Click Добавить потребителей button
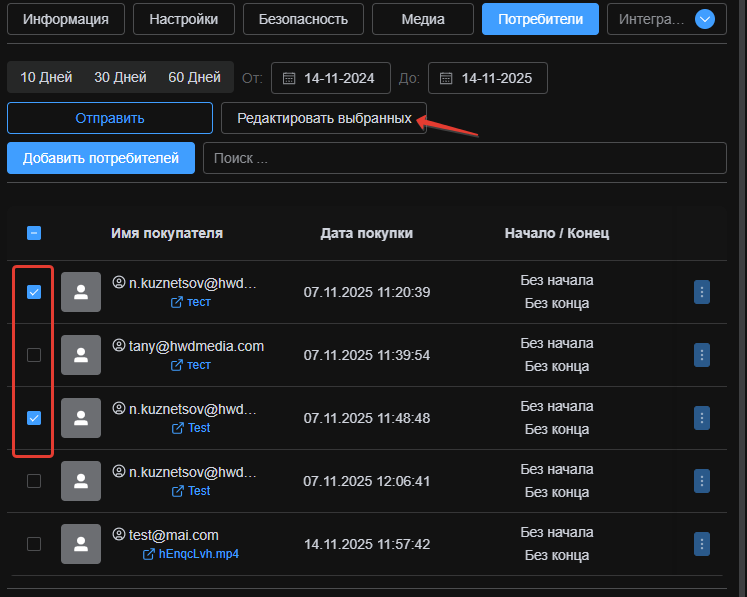This screenshot has height=597, width=747. coord(101,158)
